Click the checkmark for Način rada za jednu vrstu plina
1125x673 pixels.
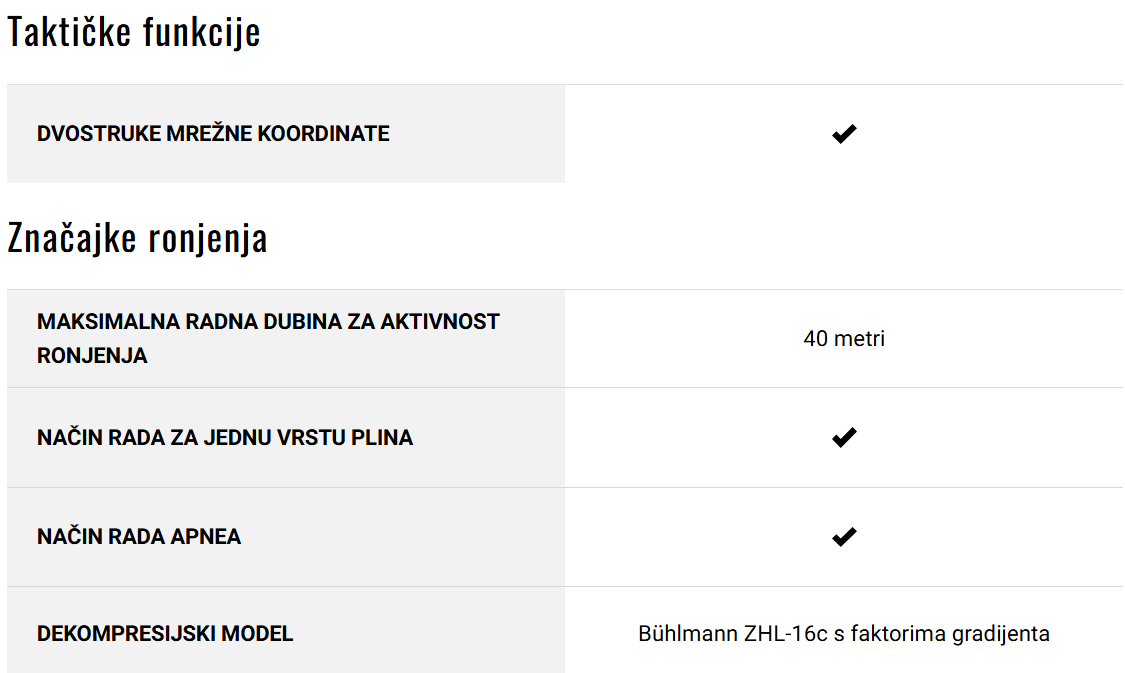tap(844, 437)
